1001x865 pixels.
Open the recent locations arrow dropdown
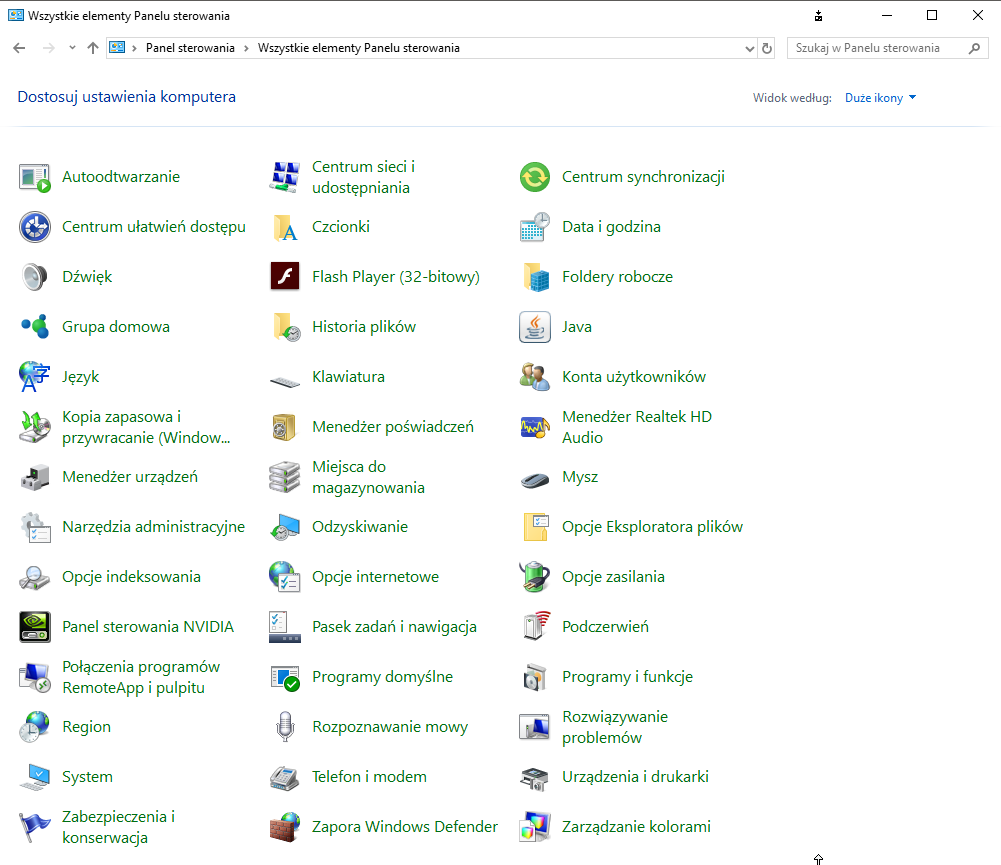(72, 48)
